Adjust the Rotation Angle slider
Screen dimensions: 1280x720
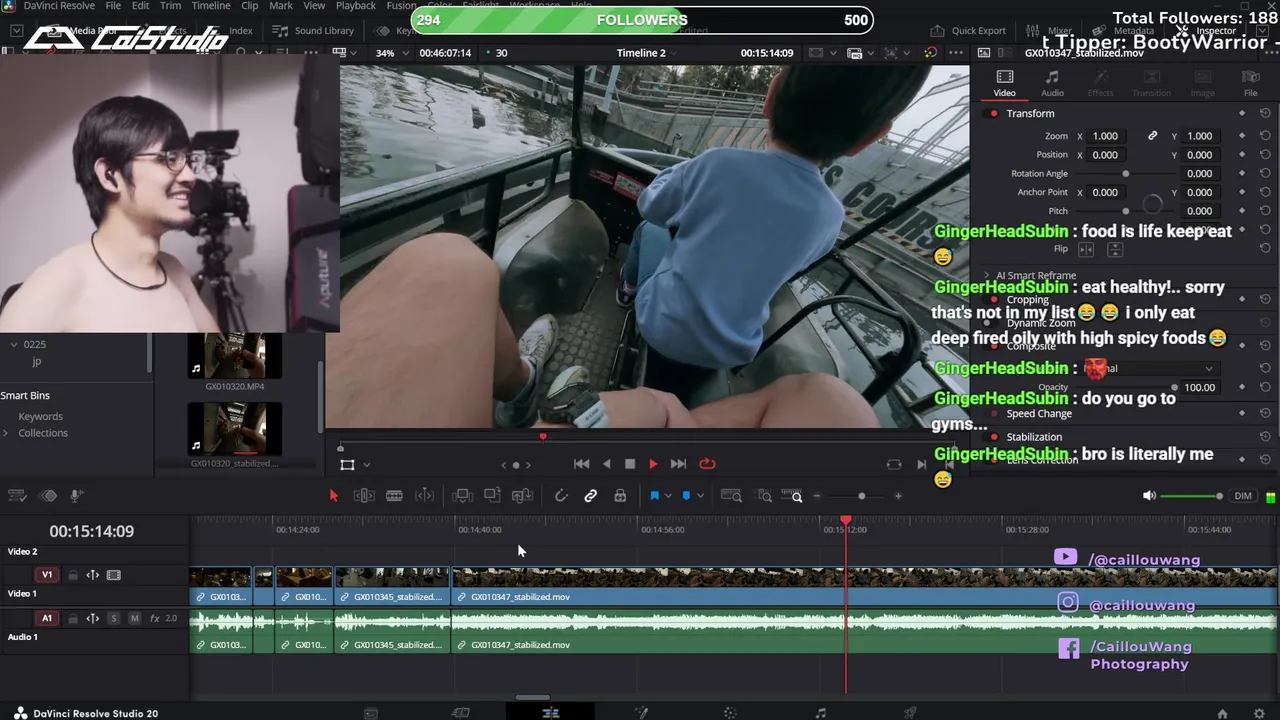click(1125, 174)
